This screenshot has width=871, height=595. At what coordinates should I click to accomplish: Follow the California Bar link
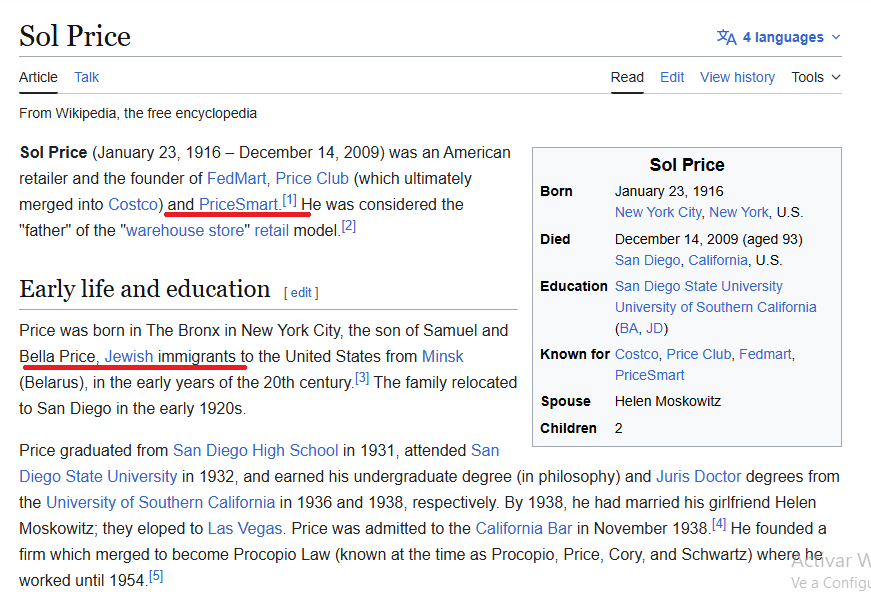pyautogui.click(x=524, y=528)
